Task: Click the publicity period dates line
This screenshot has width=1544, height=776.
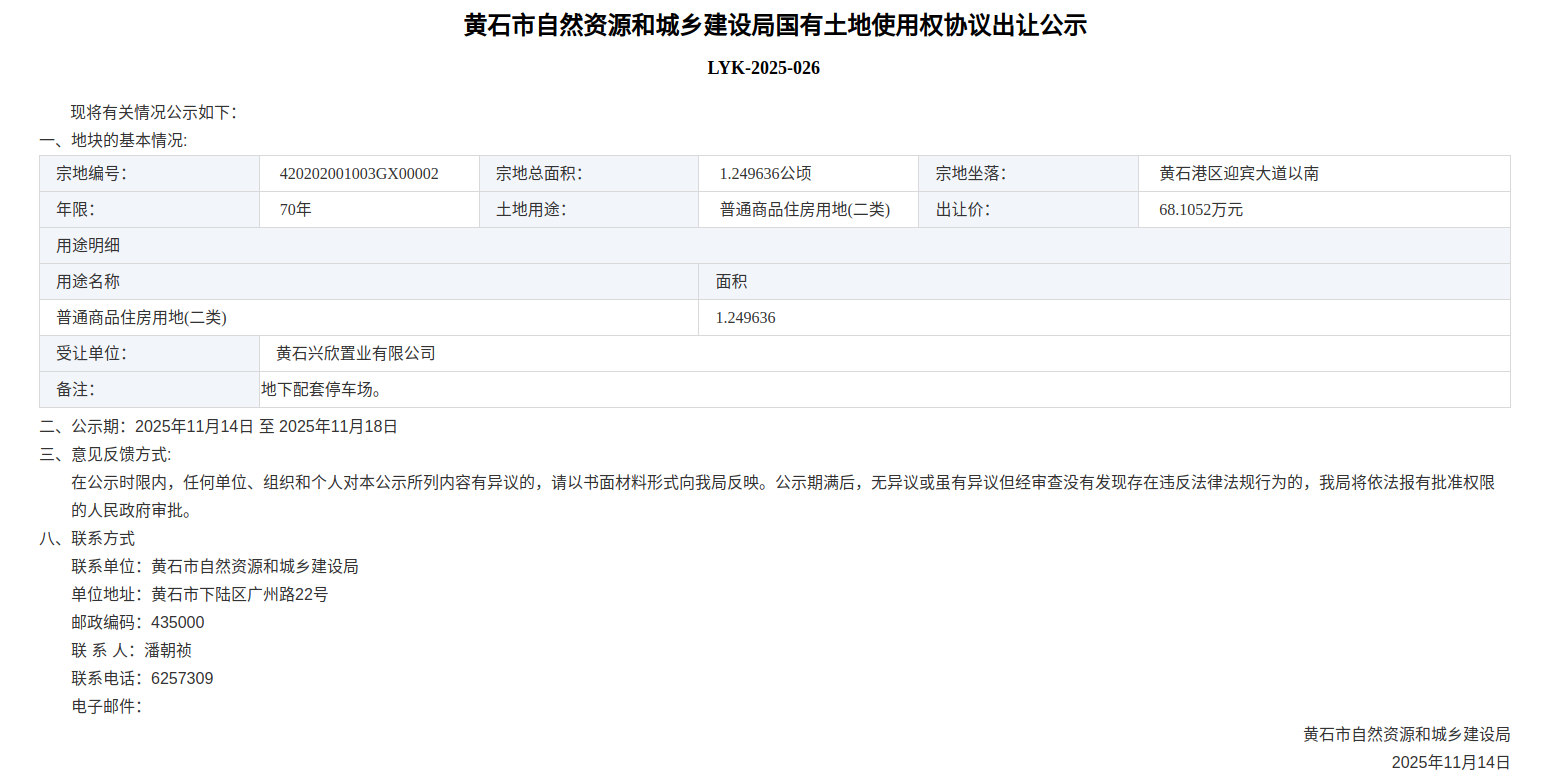Action: pos(266,427)
